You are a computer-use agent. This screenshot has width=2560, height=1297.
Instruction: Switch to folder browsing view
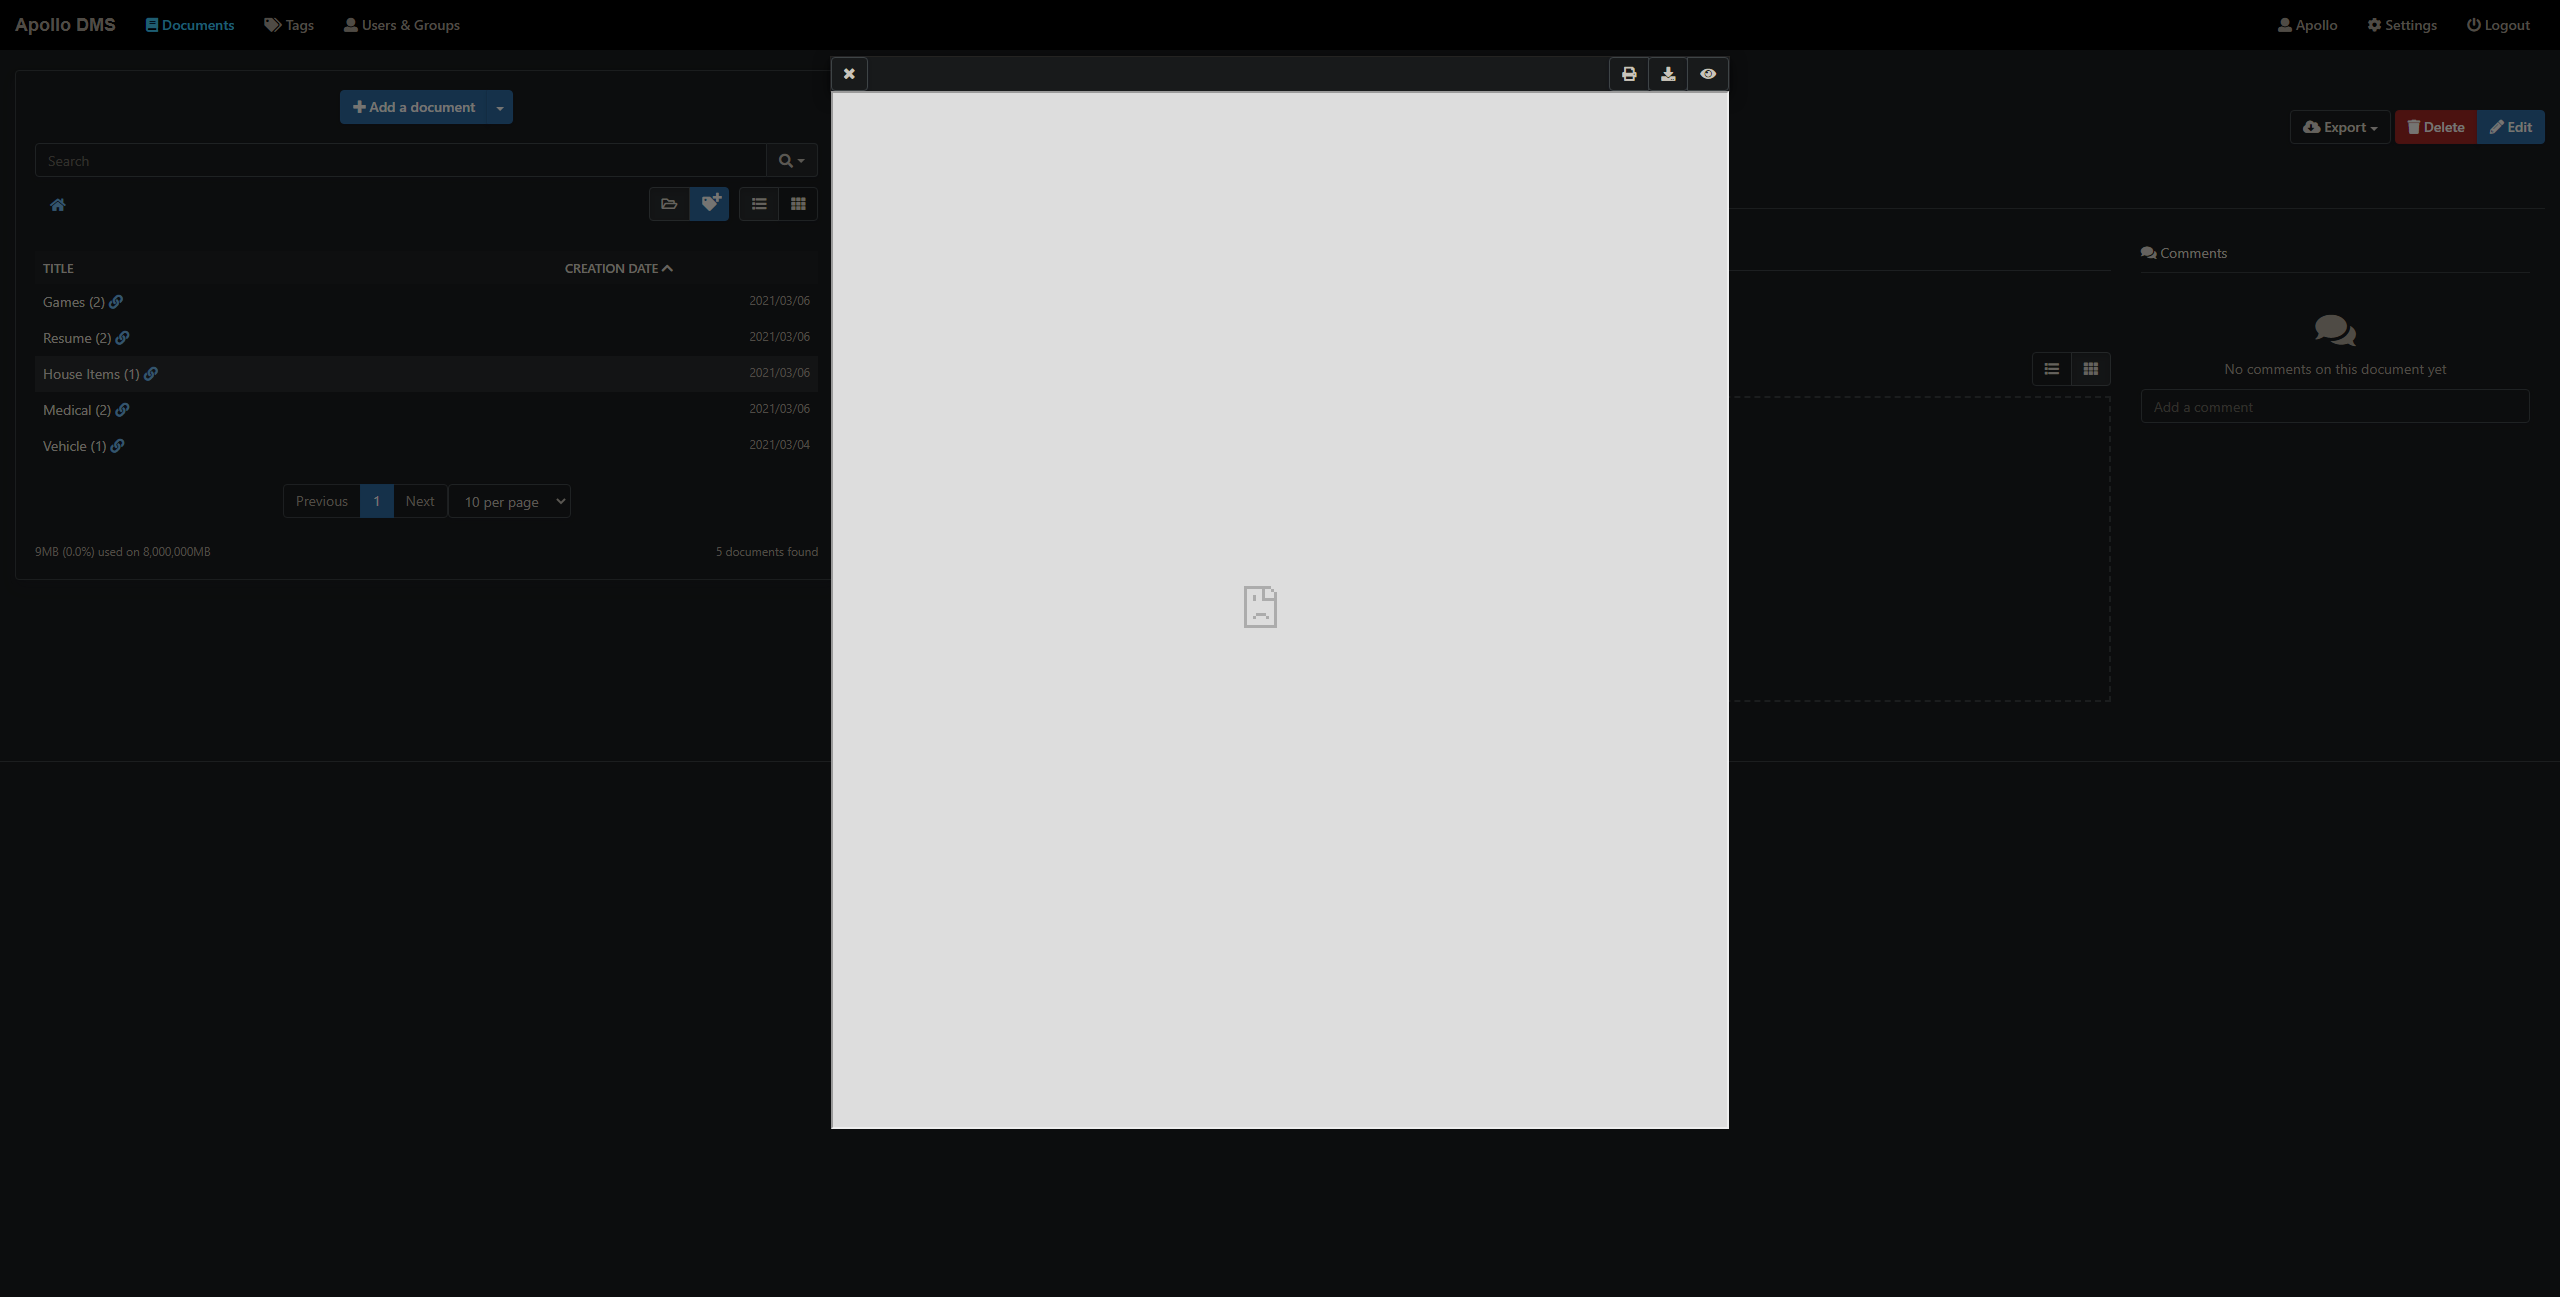[669, 204]
